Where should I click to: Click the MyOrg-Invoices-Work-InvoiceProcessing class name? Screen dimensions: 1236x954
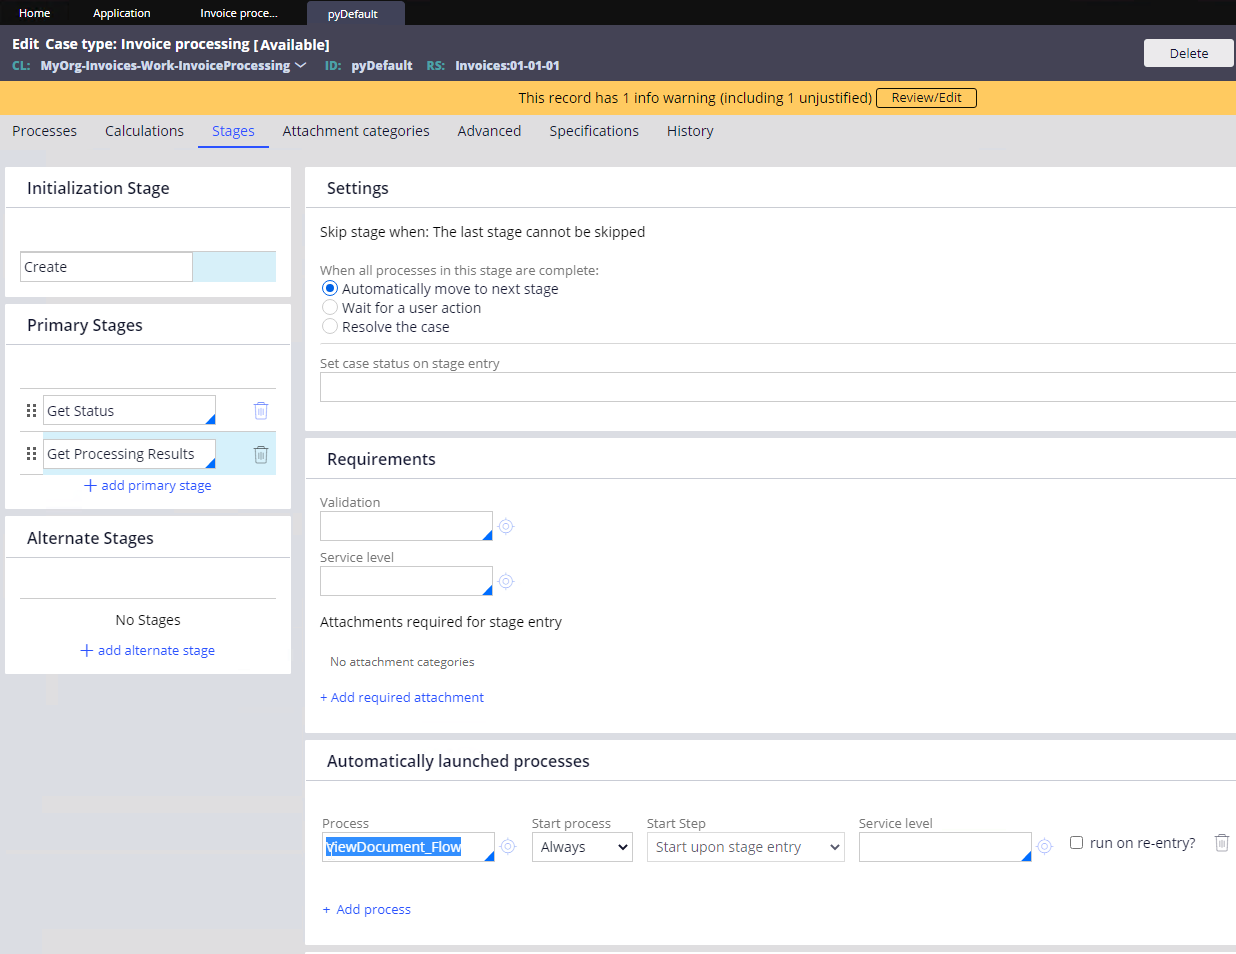[x=165, y=66]
